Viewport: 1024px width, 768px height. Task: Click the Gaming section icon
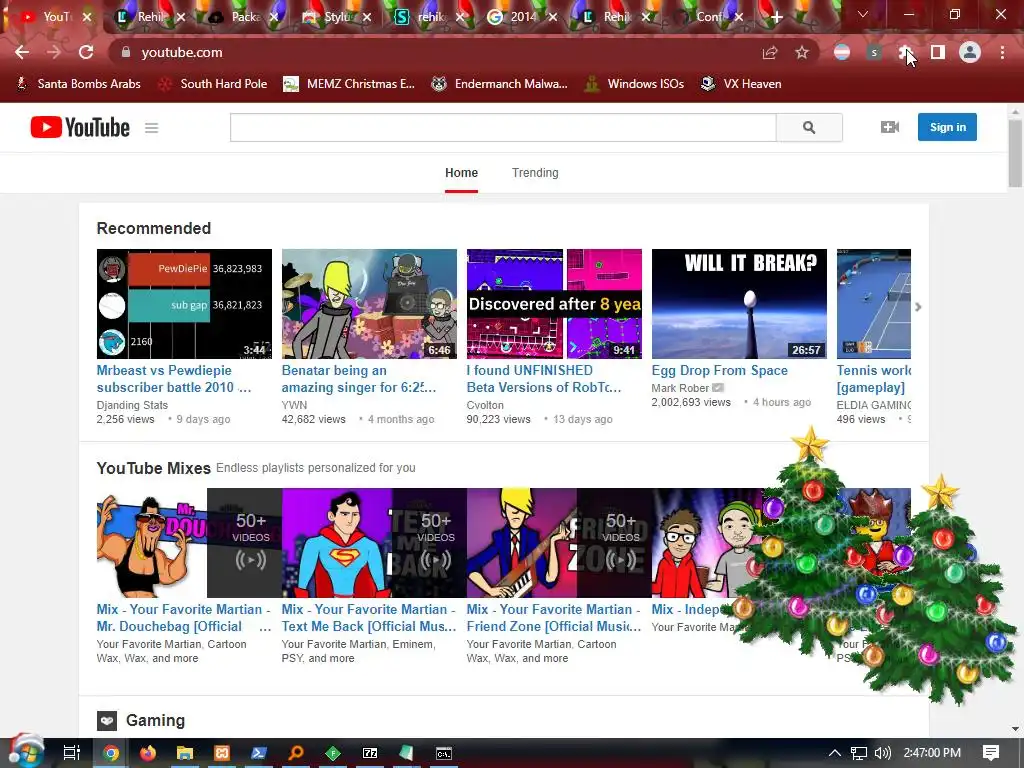(107, 720)
